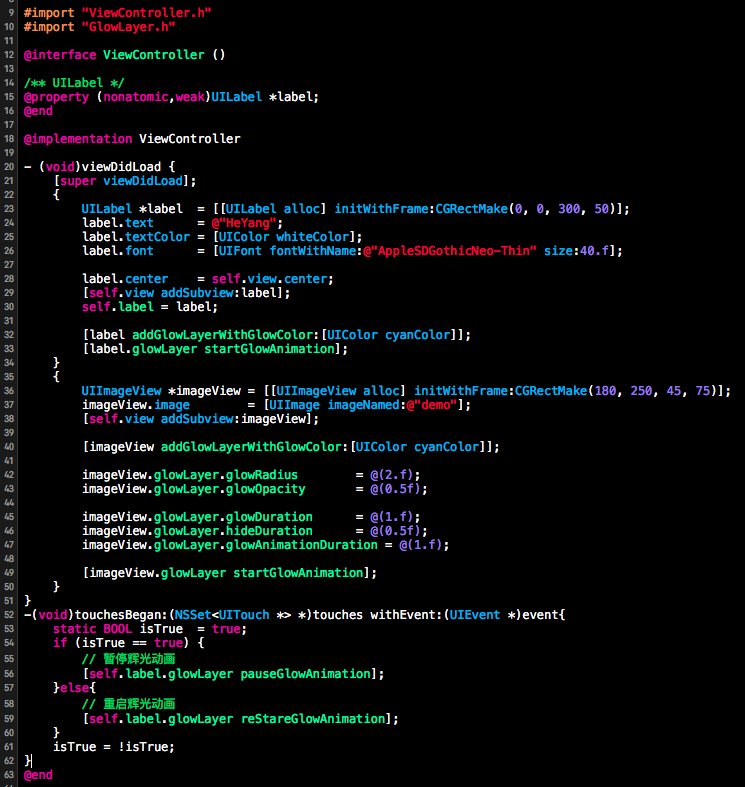Click cyanColor on the imageView glow line
Image resolution: width=745 pixels, height=787 pixels.
tap(446, 447)
